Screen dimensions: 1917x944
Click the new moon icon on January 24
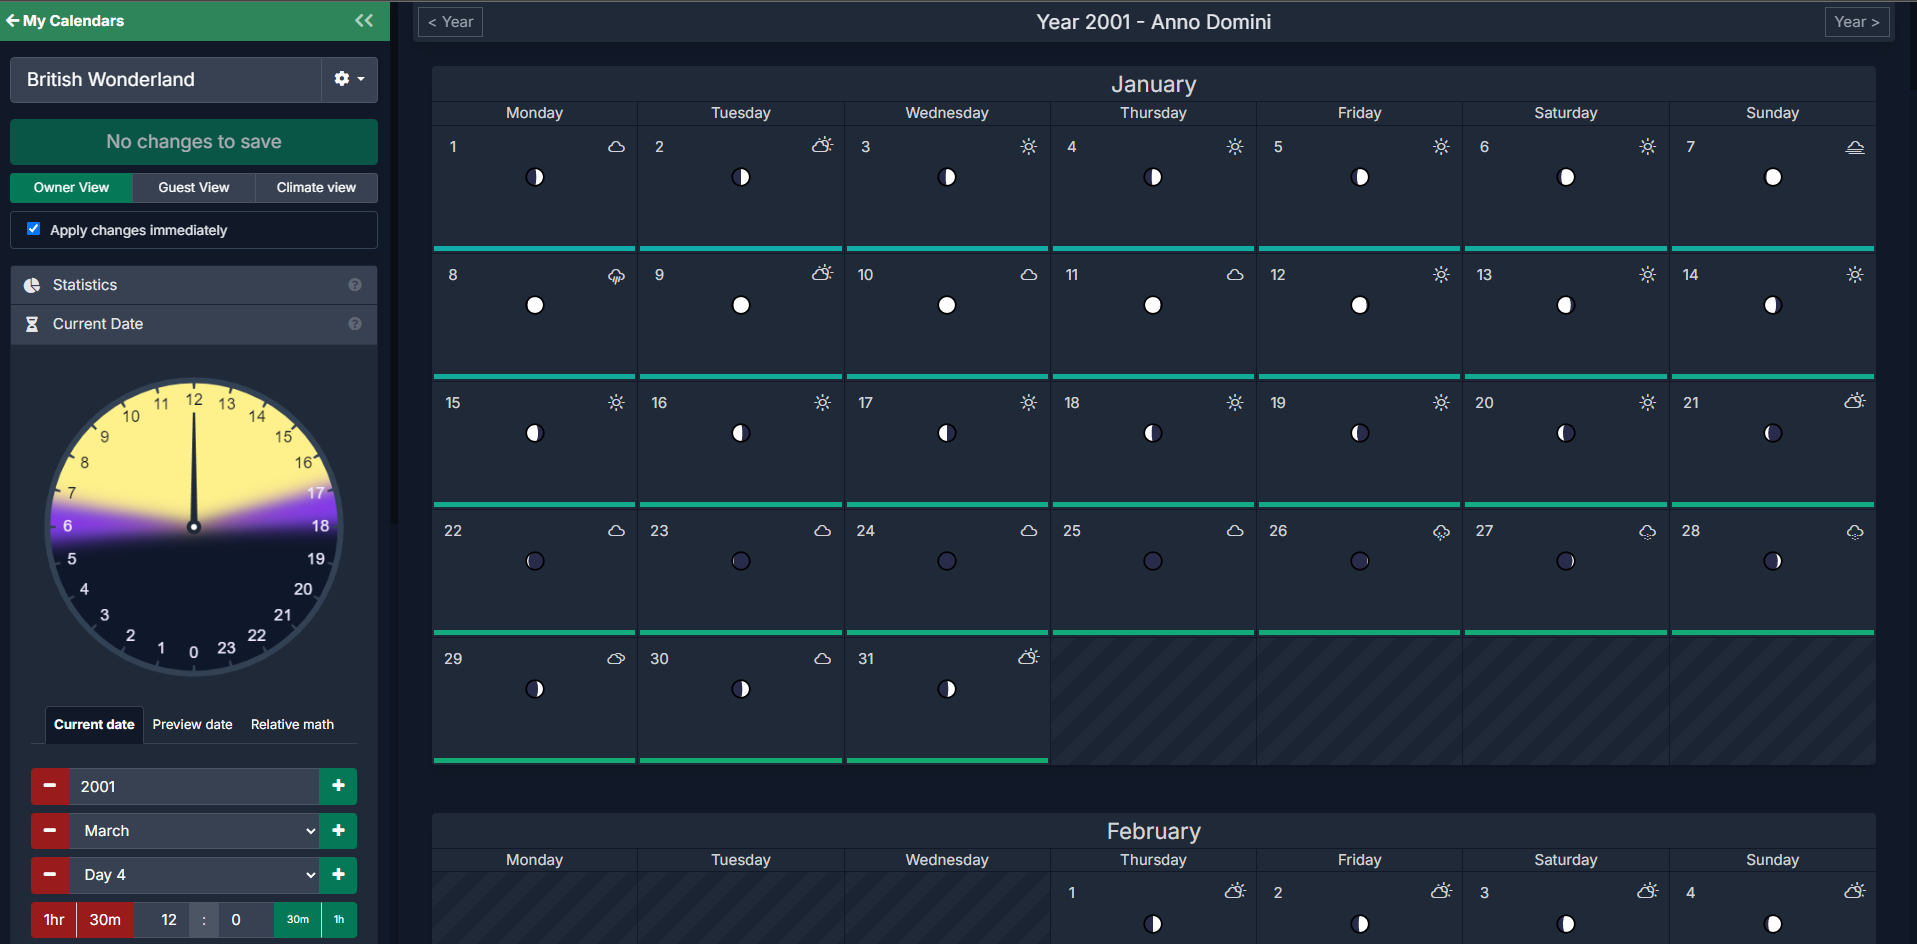[x=947, y=561]
